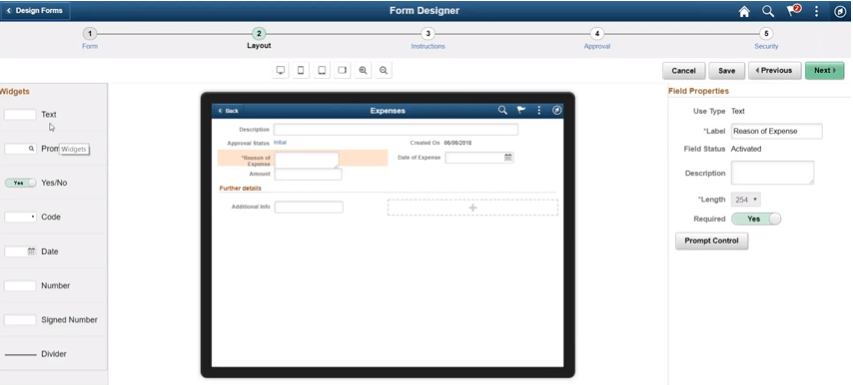Open notifications flag with red badge

(793, 11)
